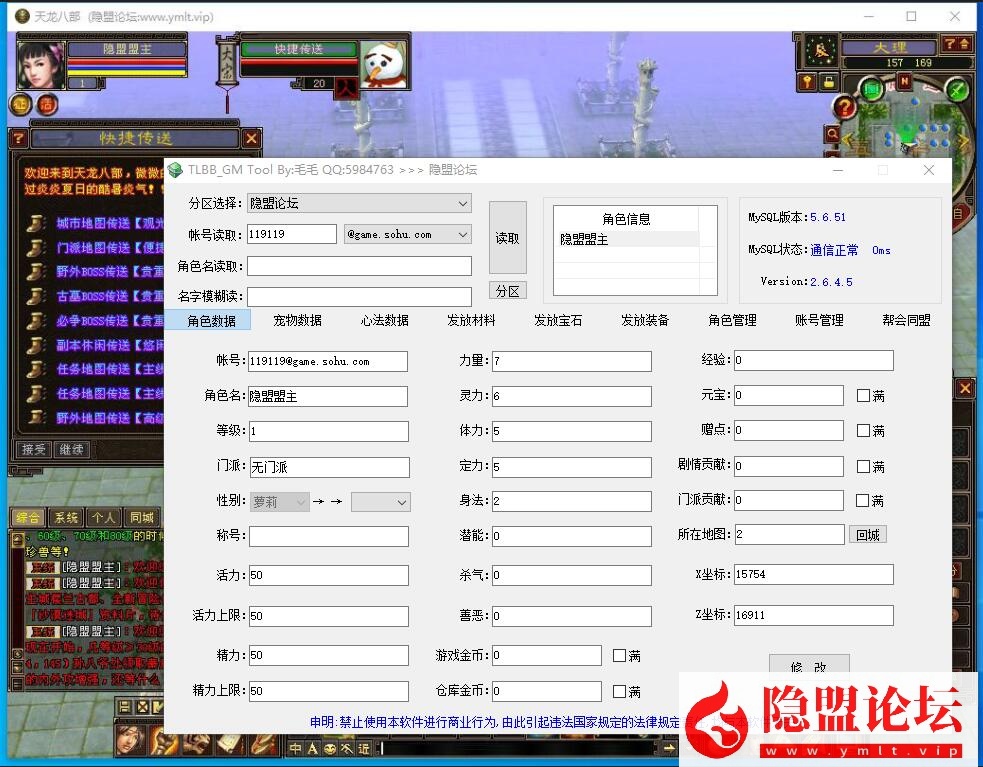Click the 分区 button
983x767 pixels.
point(507,290)
